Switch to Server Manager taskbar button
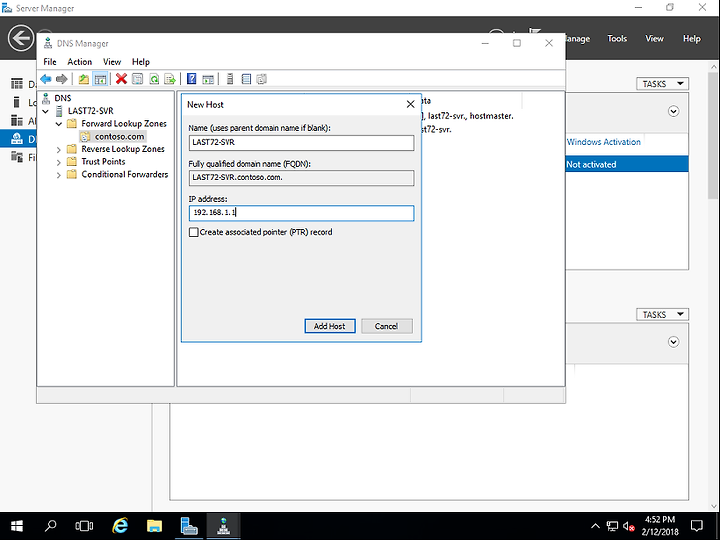The width and height of the screenshot is (720, 540). (x=189, y=526)
